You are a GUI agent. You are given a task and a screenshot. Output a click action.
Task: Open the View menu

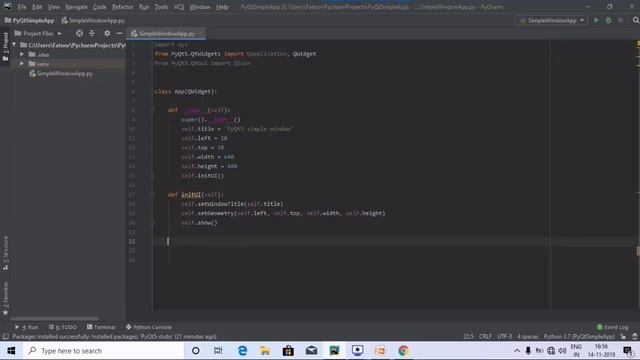tap(53, 7)
